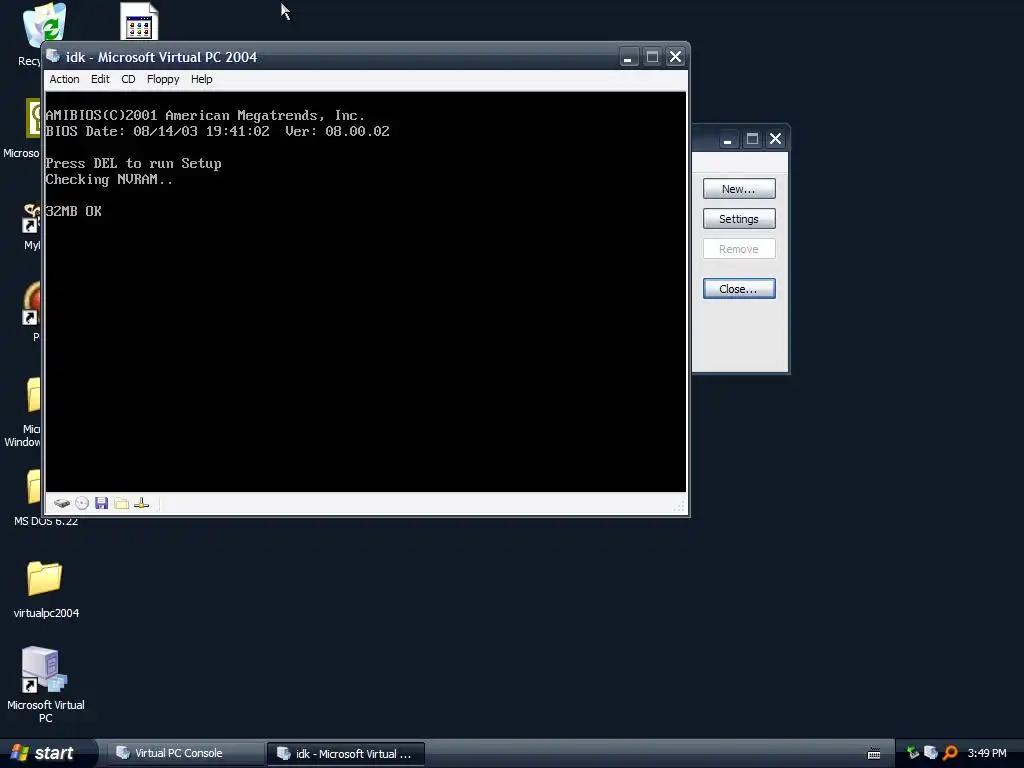The width and height of the screenshot is (1024, 768).
Task: Select the document file icon at the desktop top
Action: click(138, 21)
